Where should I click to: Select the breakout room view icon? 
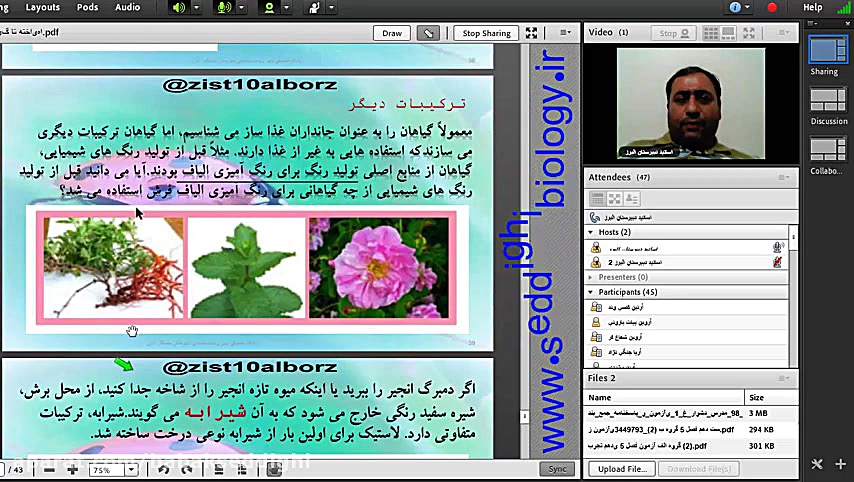tap(615, 199)
